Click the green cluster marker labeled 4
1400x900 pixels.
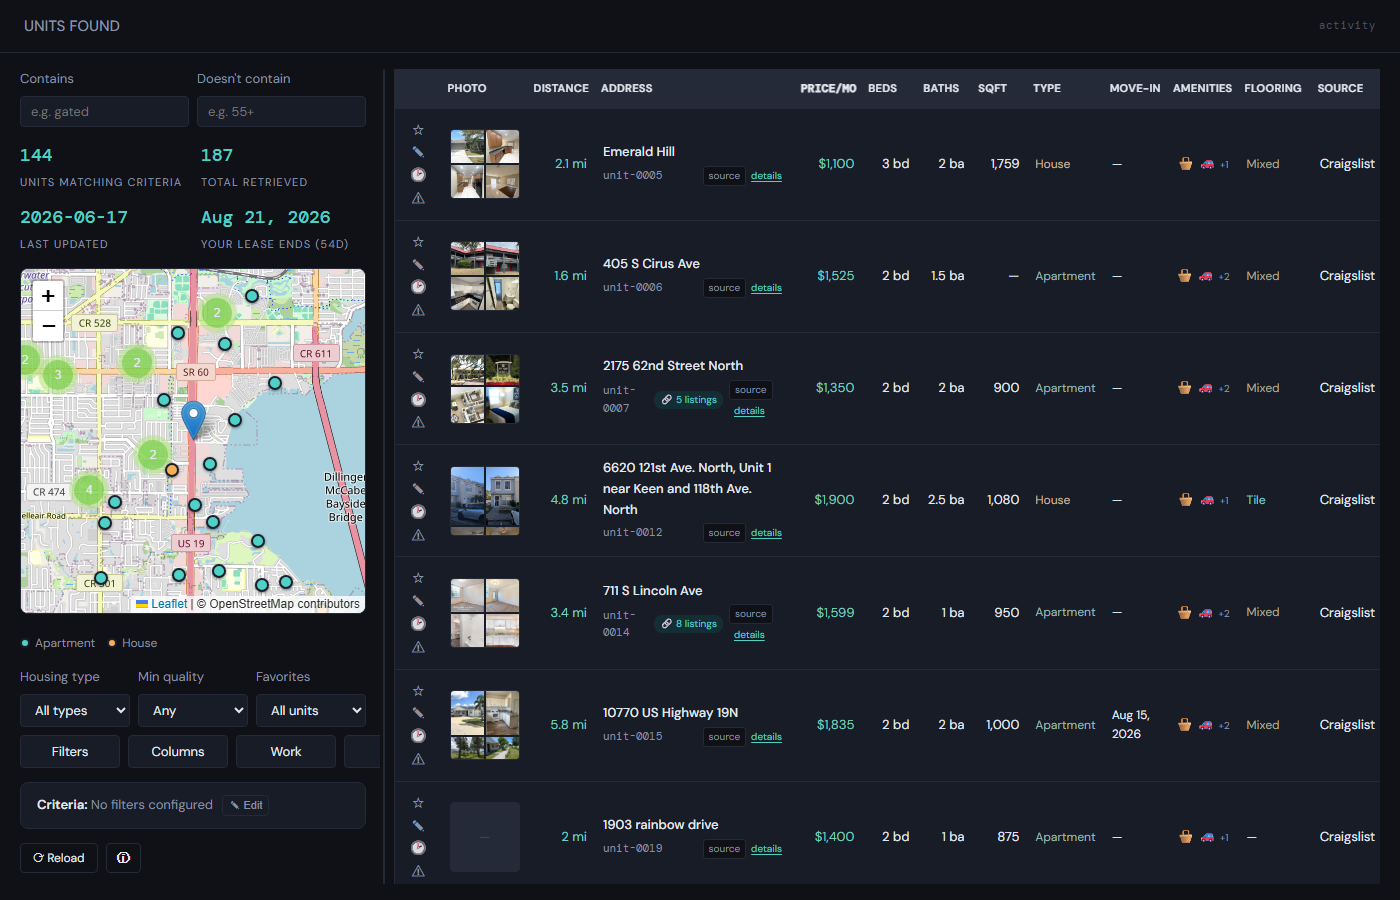tap(89, 490)
